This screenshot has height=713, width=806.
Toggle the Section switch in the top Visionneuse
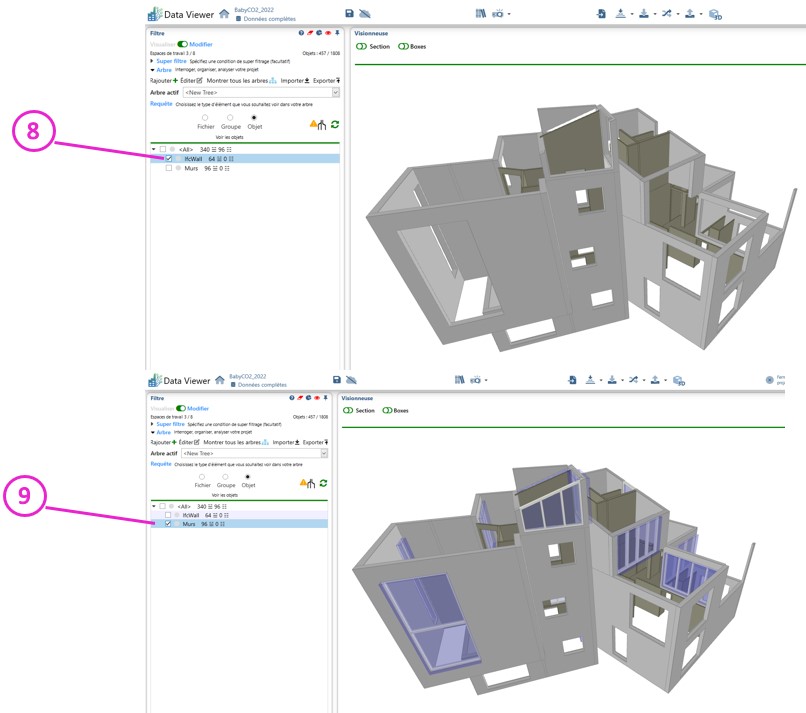point(363,46)
